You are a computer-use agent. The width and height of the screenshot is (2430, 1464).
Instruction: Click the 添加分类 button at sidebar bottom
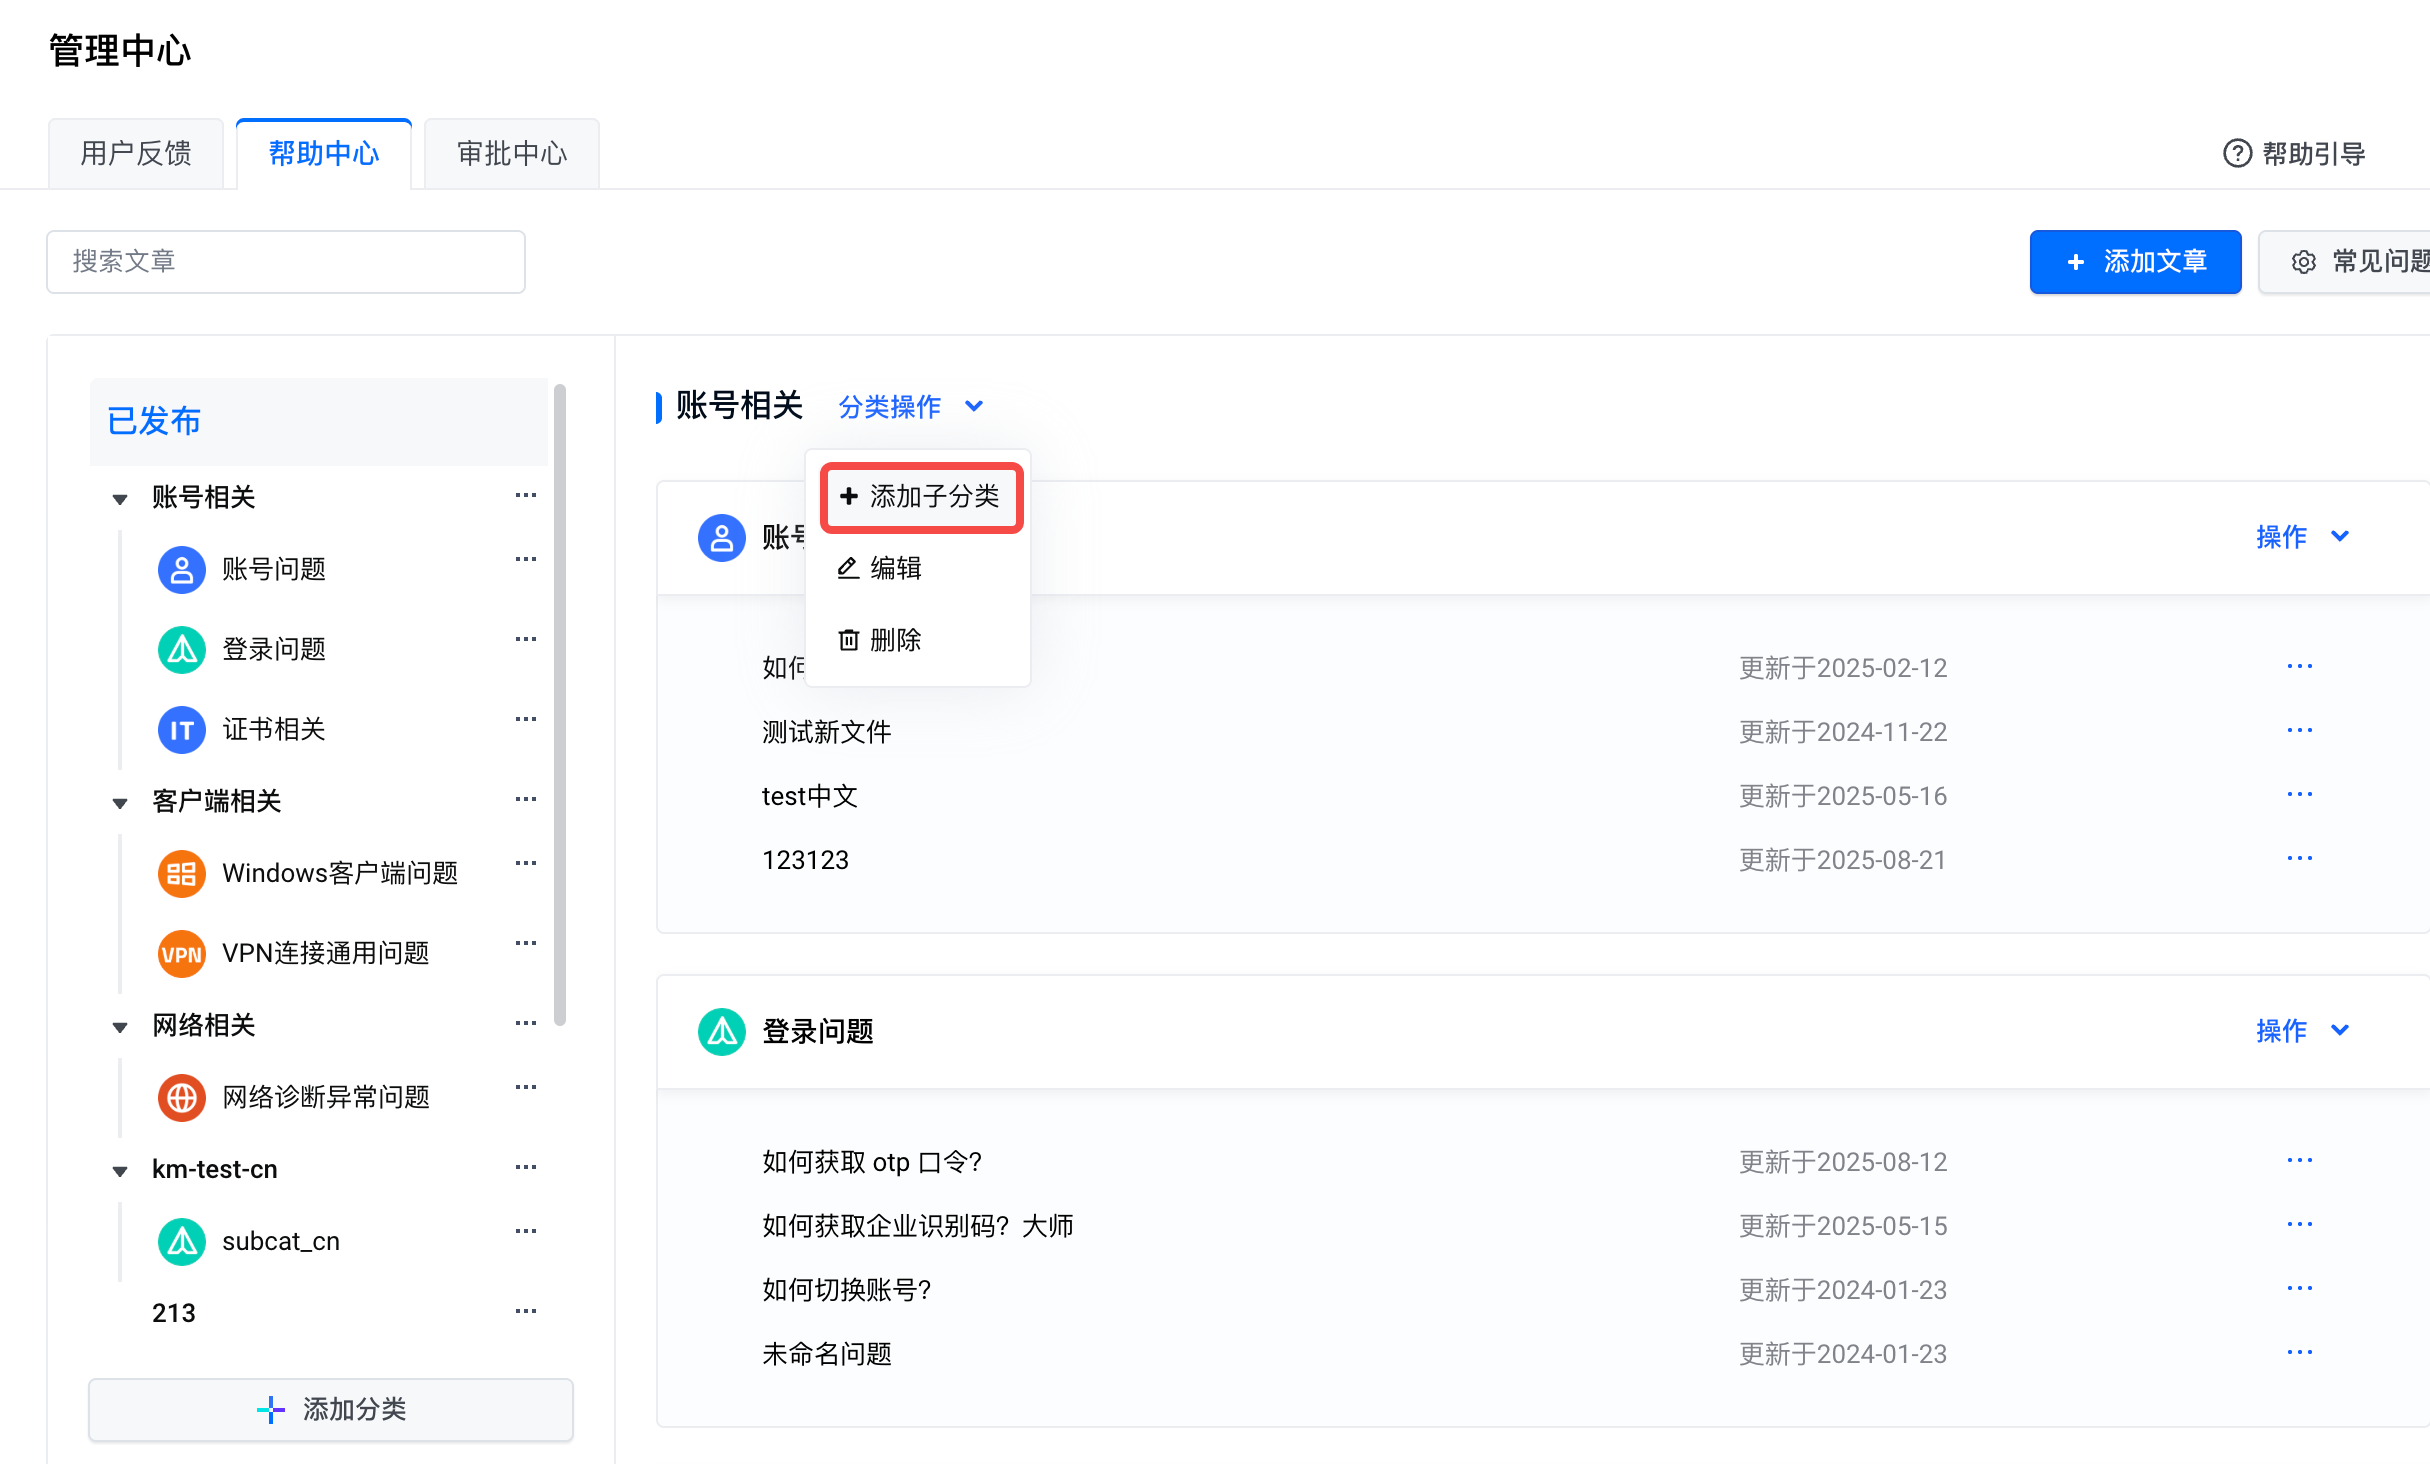(331, 1409)
